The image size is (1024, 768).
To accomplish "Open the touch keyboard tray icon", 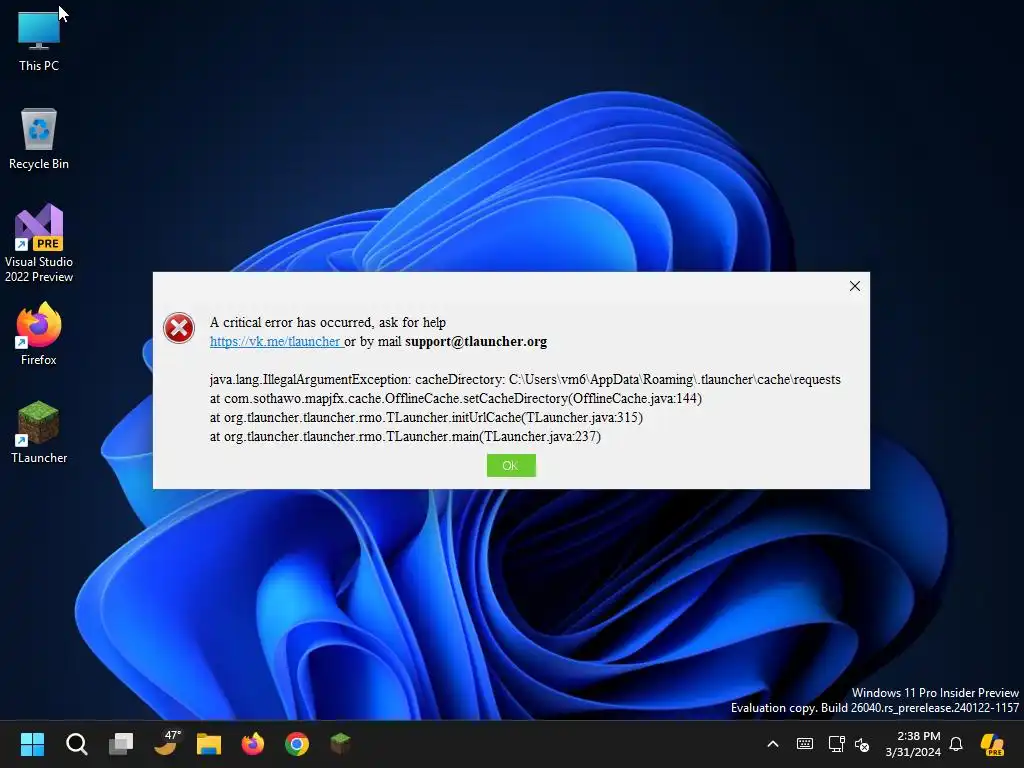I will [x=805, y=744].
